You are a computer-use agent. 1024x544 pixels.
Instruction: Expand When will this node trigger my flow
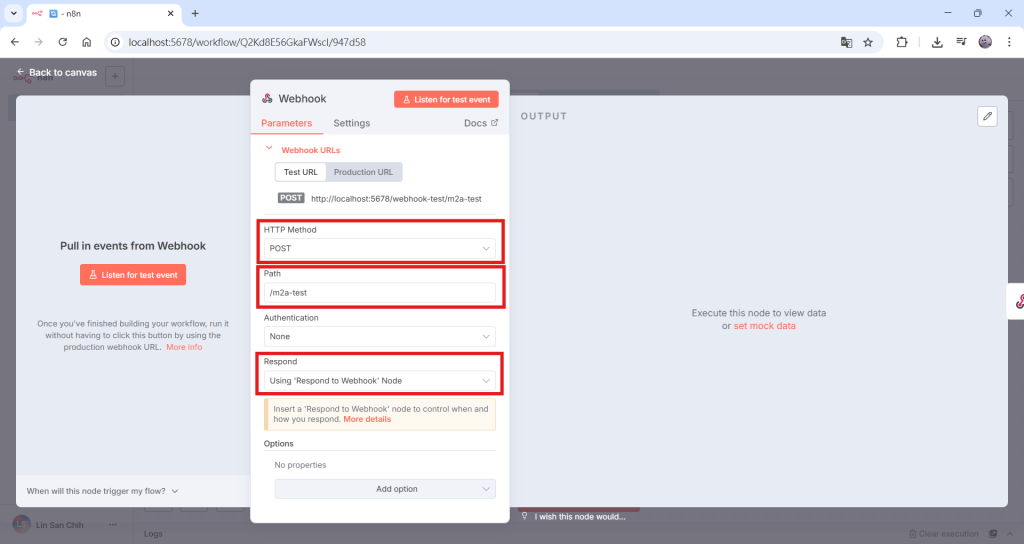[x=103, y=491]
